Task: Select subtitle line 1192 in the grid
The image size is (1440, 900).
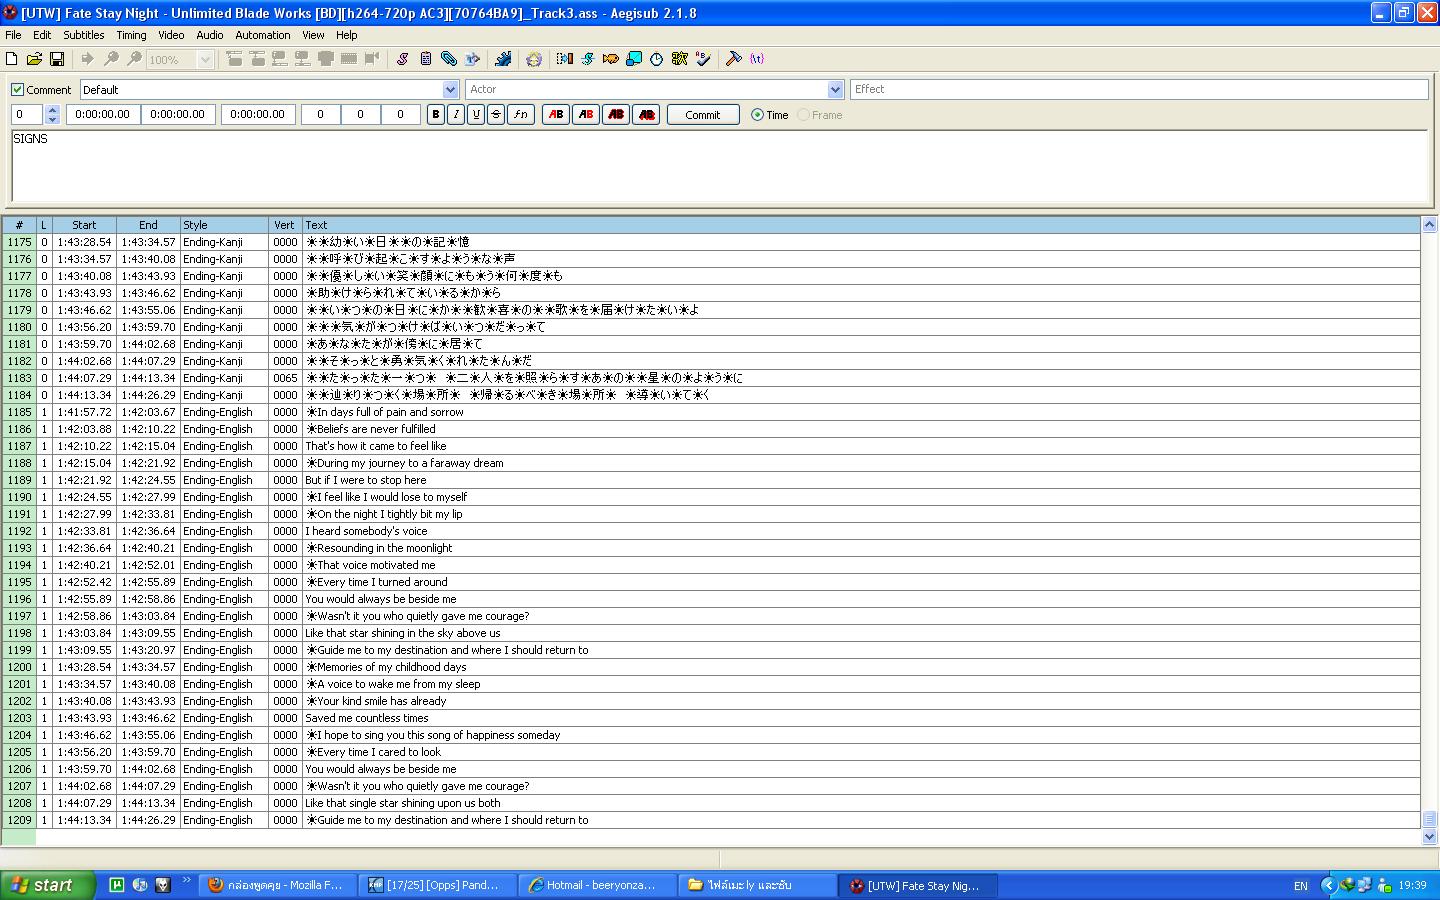Action: click(711, 531)
